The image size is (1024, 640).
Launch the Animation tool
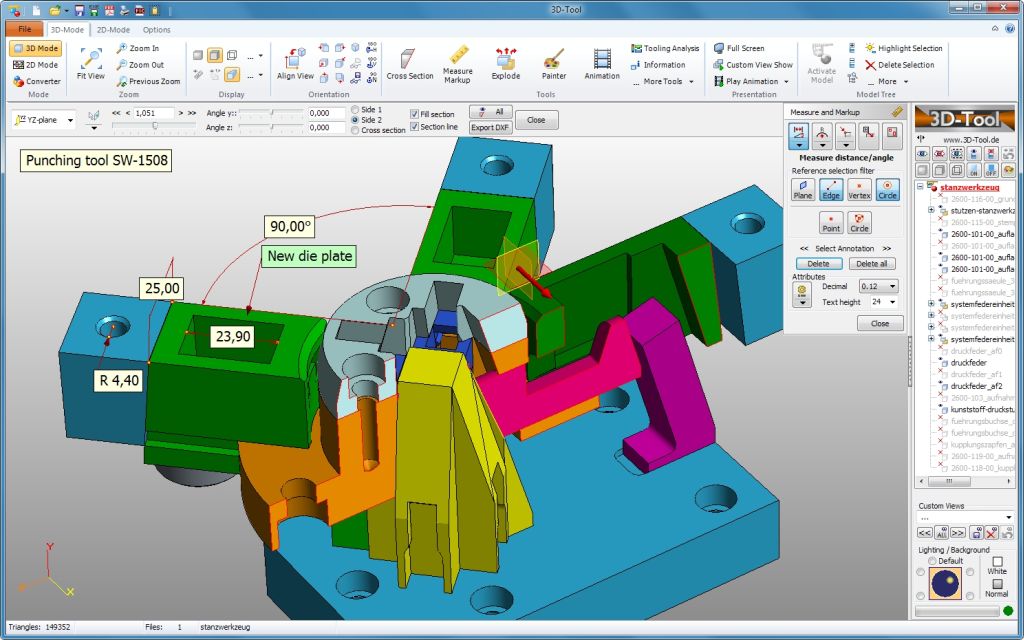tap(602, 62)
